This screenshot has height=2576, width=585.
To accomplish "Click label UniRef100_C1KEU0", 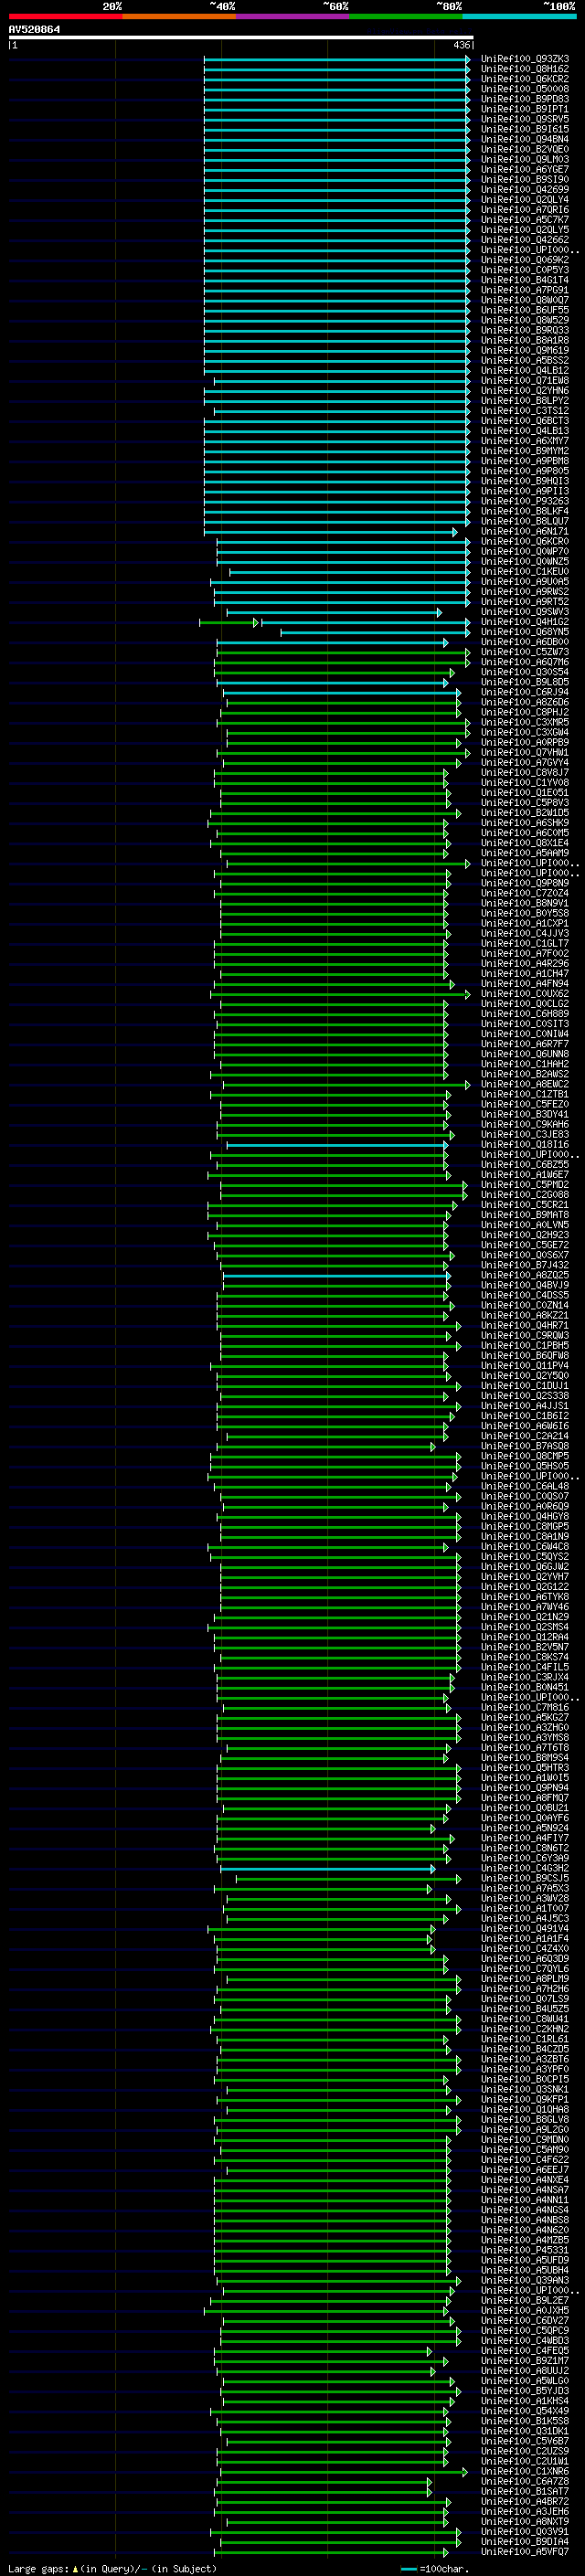I will 525,572.
